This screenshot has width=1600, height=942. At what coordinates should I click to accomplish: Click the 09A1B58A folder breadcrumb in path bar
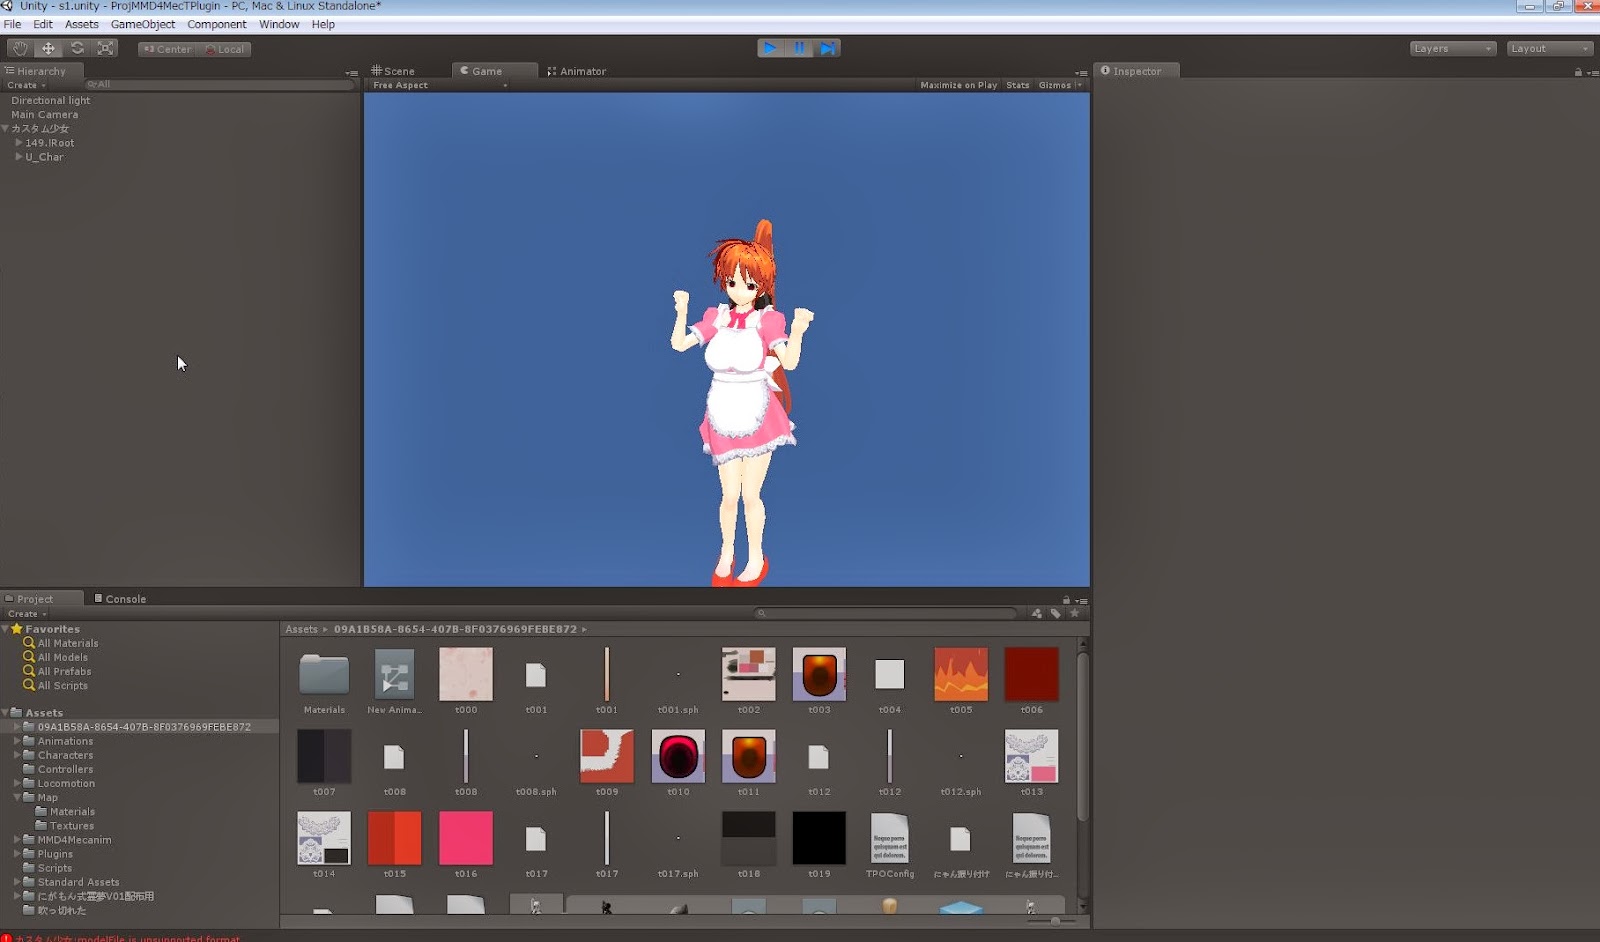[x=455, y=629]
